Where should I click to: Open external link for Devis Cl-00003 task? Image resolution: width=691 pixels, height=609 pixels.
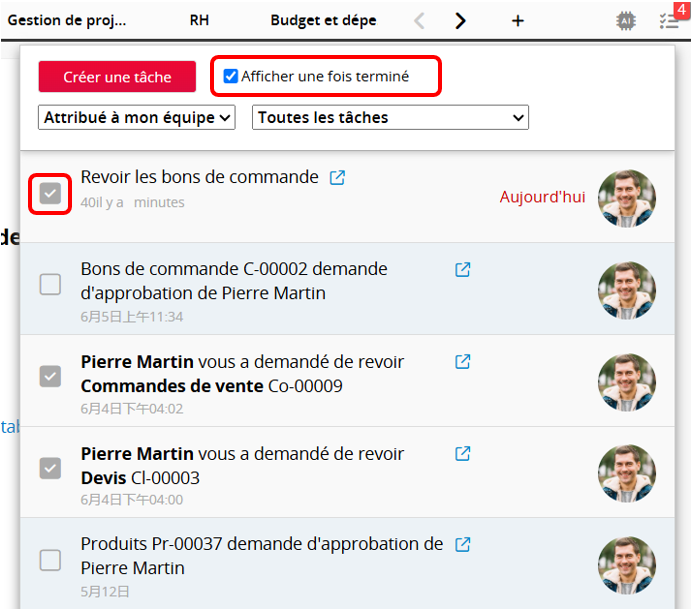[463, 453]
